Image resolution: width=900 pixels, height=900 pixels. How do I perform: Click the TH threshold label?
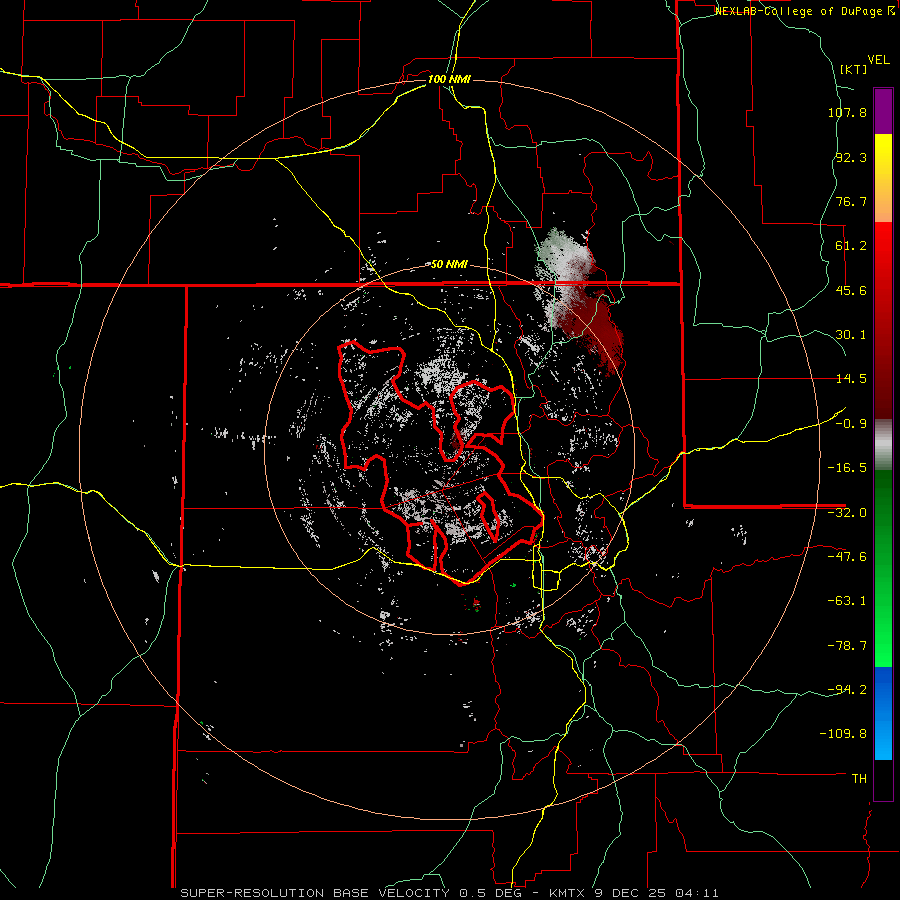point(859,779)
